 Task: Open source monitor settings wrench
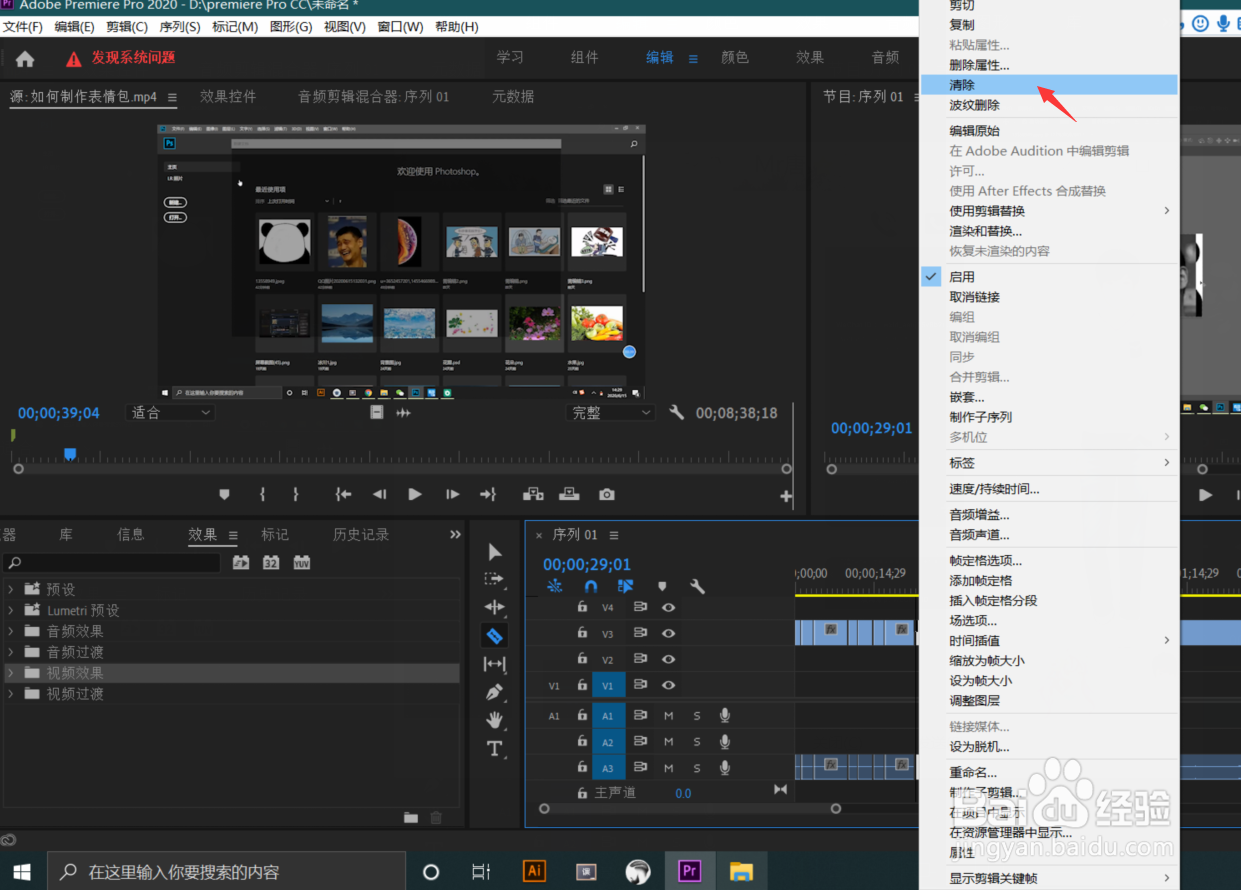click(x=677, y=412)
